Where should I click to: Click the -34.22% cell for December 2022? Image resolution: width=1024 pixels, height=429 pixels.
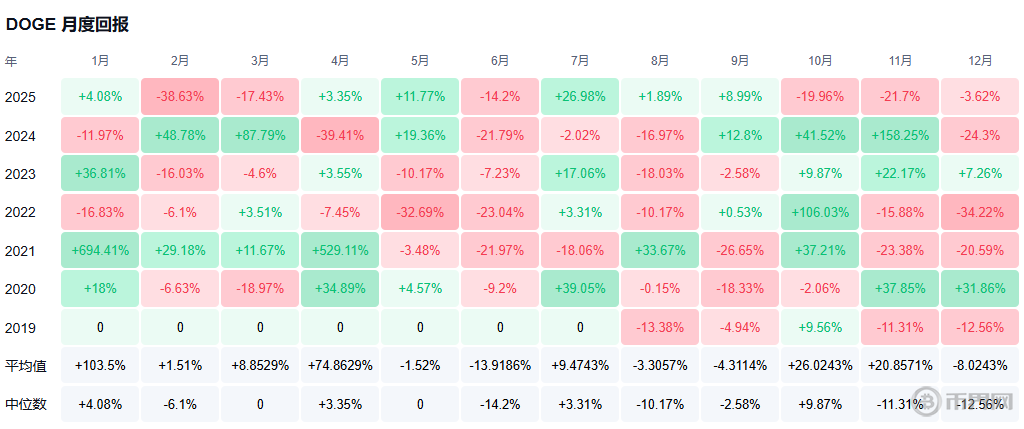coord(980,212)
